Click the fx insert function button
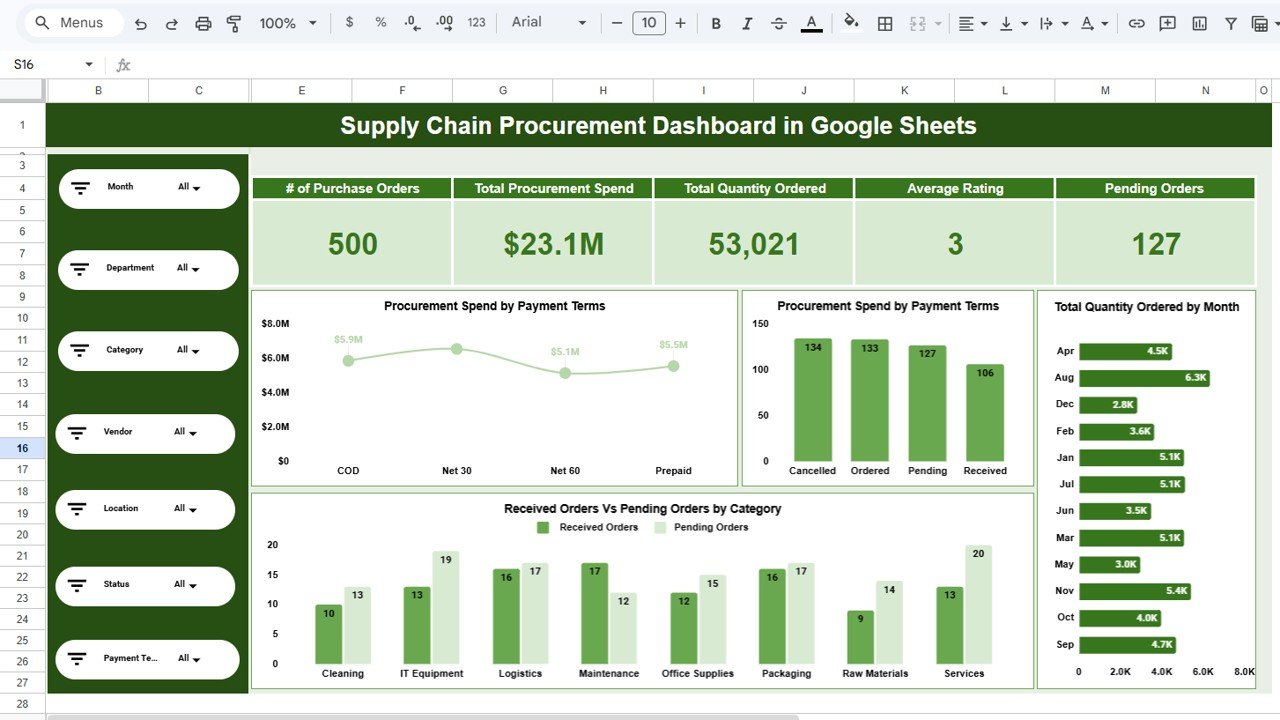Screen dimensions: 1280x720 pos(123,64)
